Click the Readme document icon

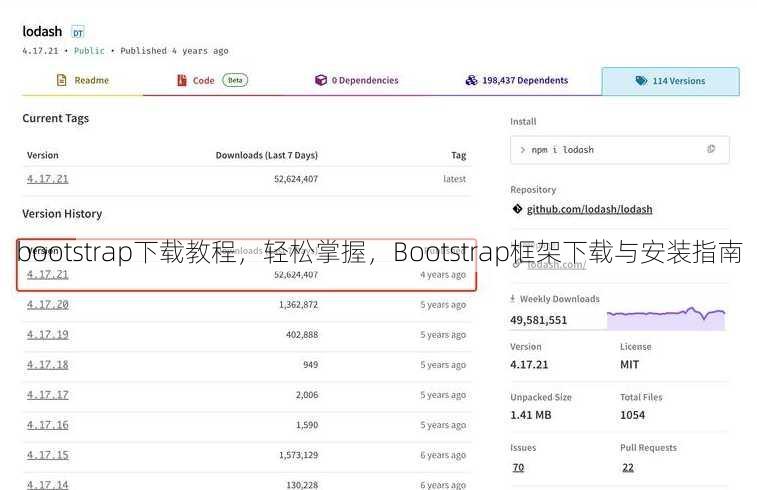61,80
